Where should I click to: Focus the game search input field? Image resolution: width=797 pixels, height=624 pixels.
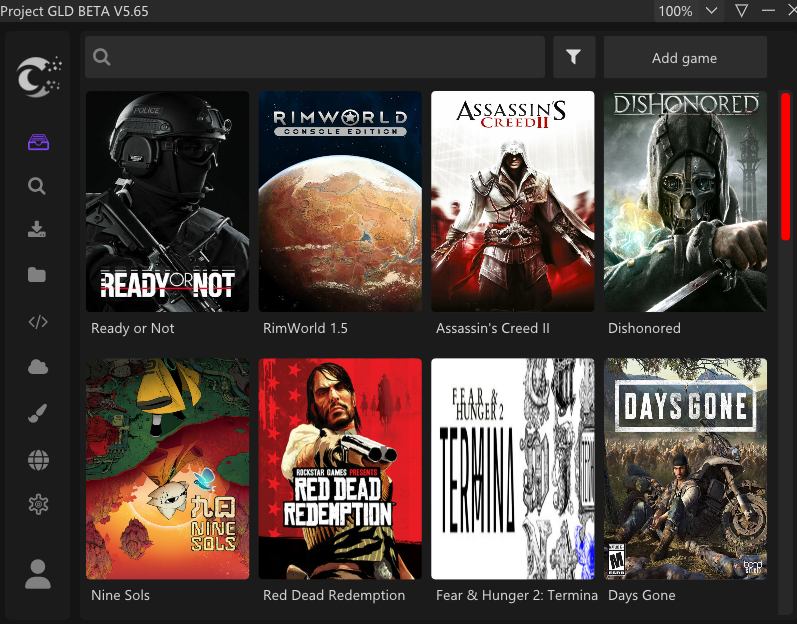point(315,57)
